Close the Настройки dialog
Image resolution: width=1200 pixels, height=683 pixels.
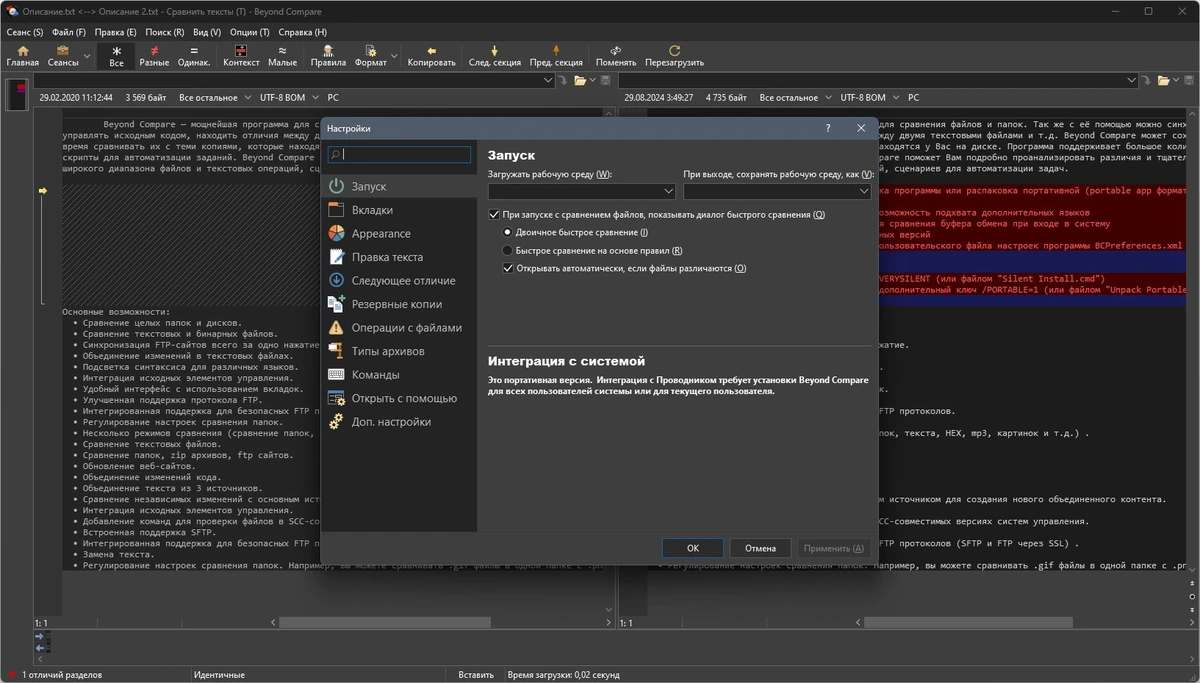[x=861, y=128]
